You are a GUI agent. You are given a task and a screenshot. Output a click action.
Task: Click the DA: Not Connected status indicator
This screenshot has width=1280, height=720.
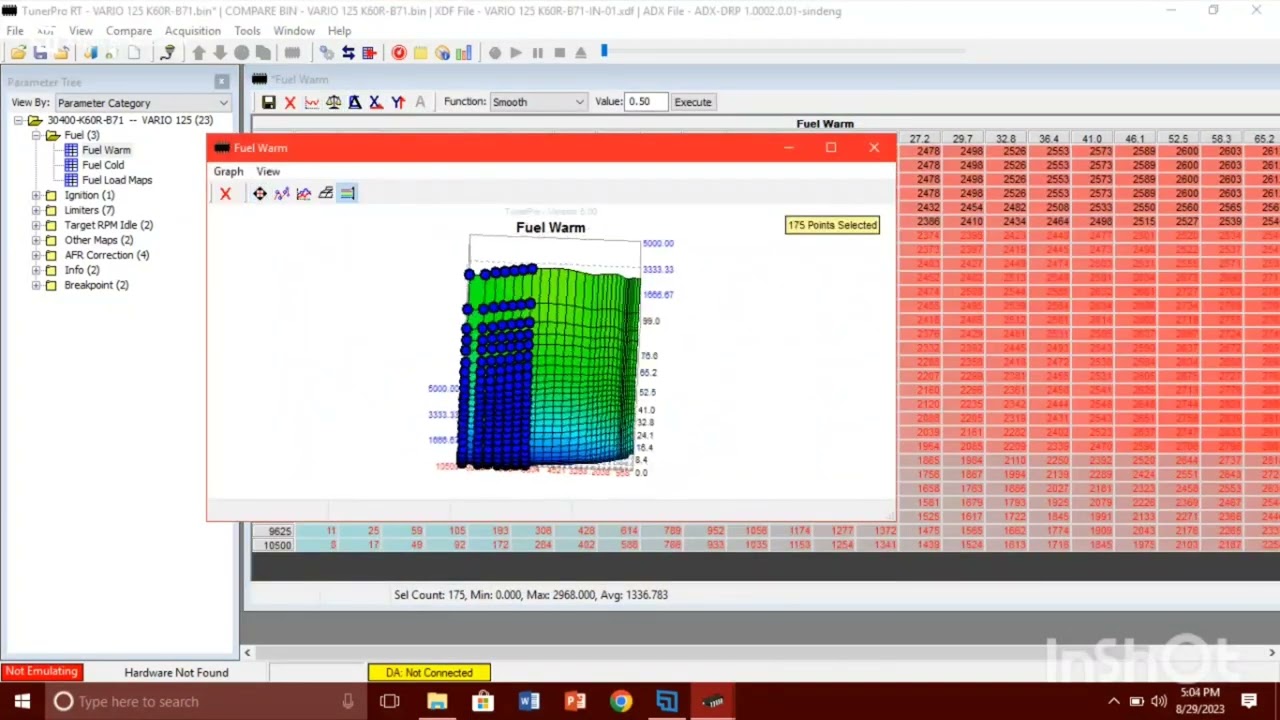tap(429, 673)
